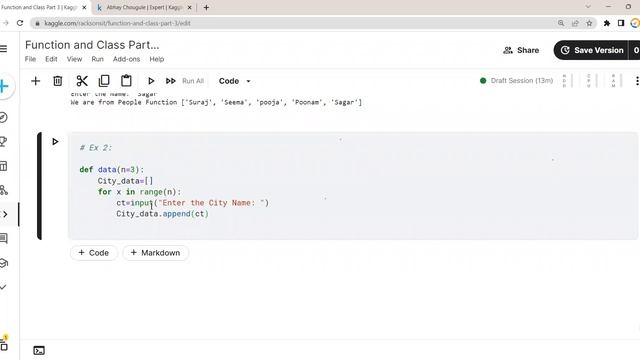Click the Run All fast-forward icon
The height and width of the screenshot is (360, 640).
click(x=171, y=81)
